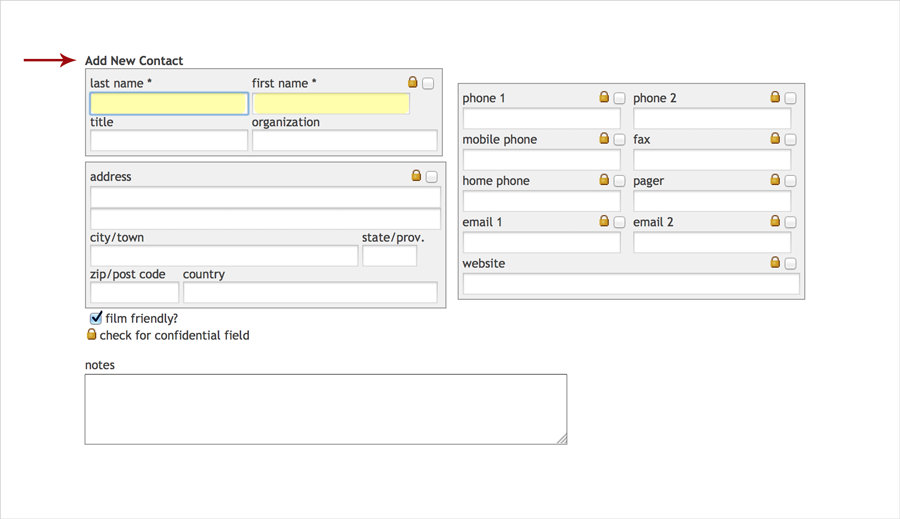Click inside the notes text area
The image size is (900, 519).
[325, 409]
